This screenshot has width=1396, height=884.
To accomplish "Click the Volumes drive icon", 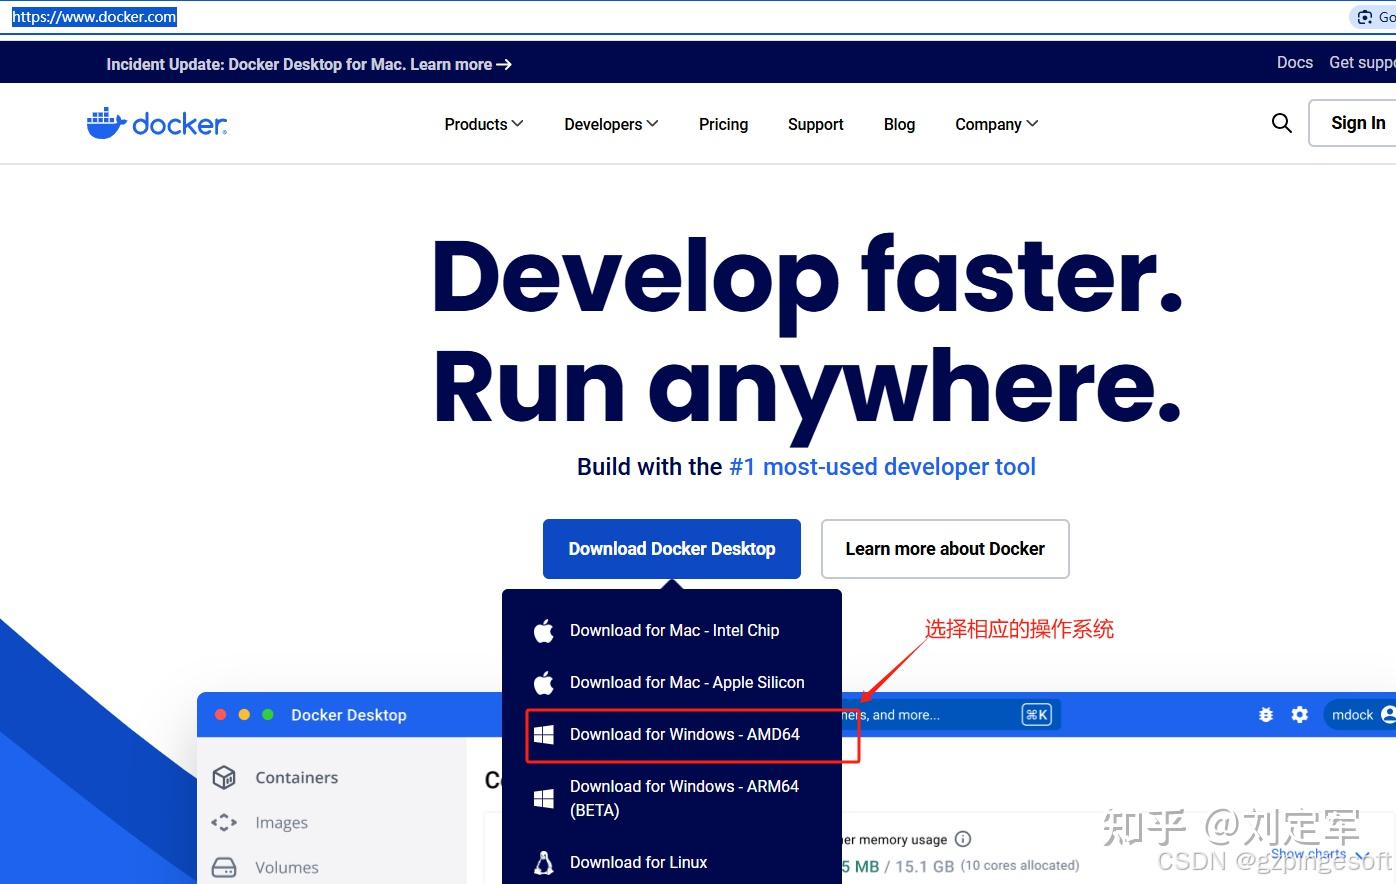I will (225, 867).
